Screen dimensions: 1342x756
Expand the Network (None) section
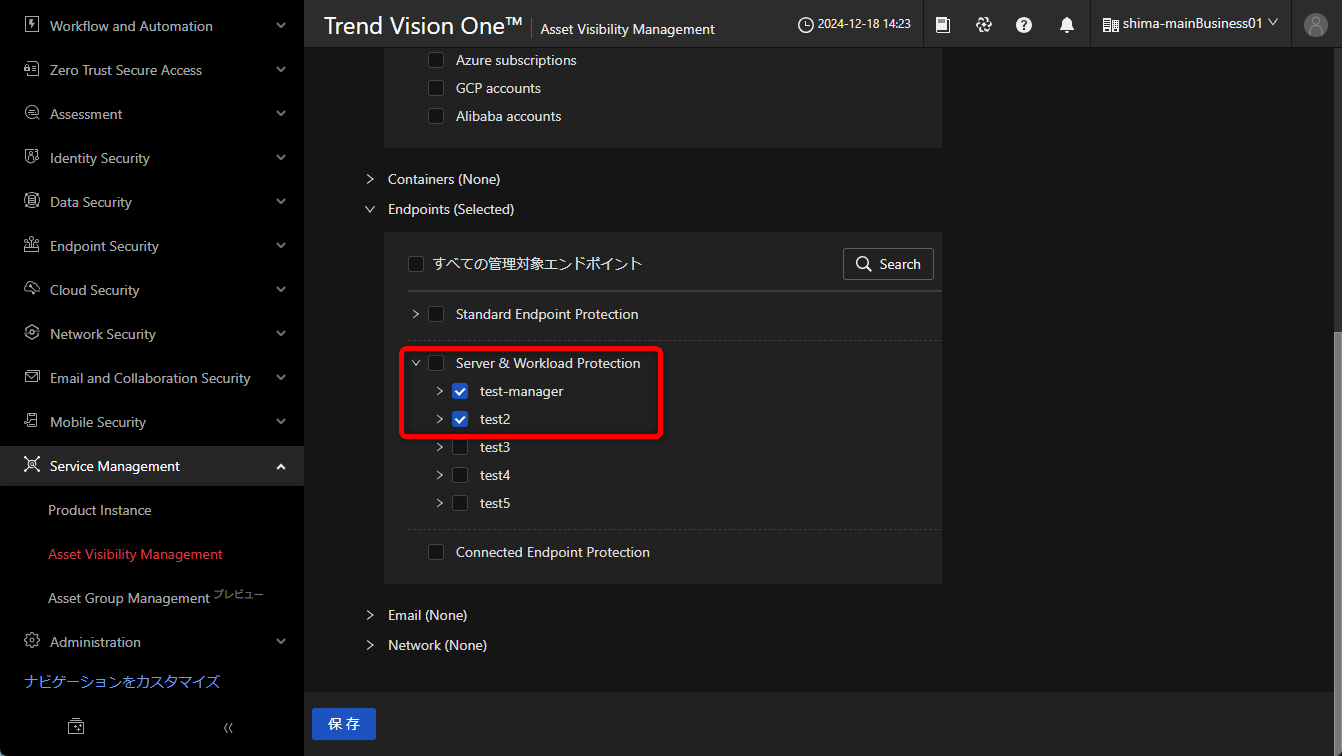coord(370,645)
